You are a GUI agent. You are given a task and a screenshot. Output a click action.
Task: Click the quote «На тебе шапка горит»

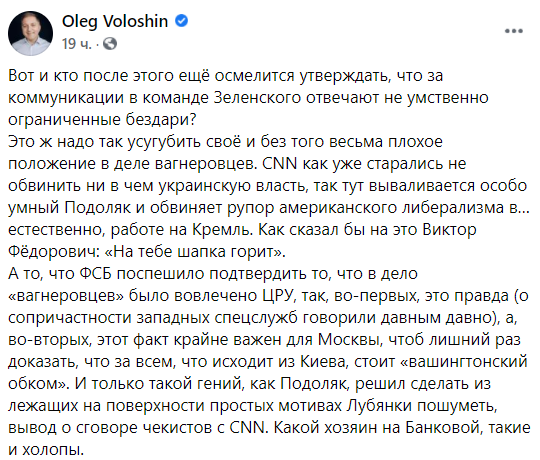pos(195,252)
